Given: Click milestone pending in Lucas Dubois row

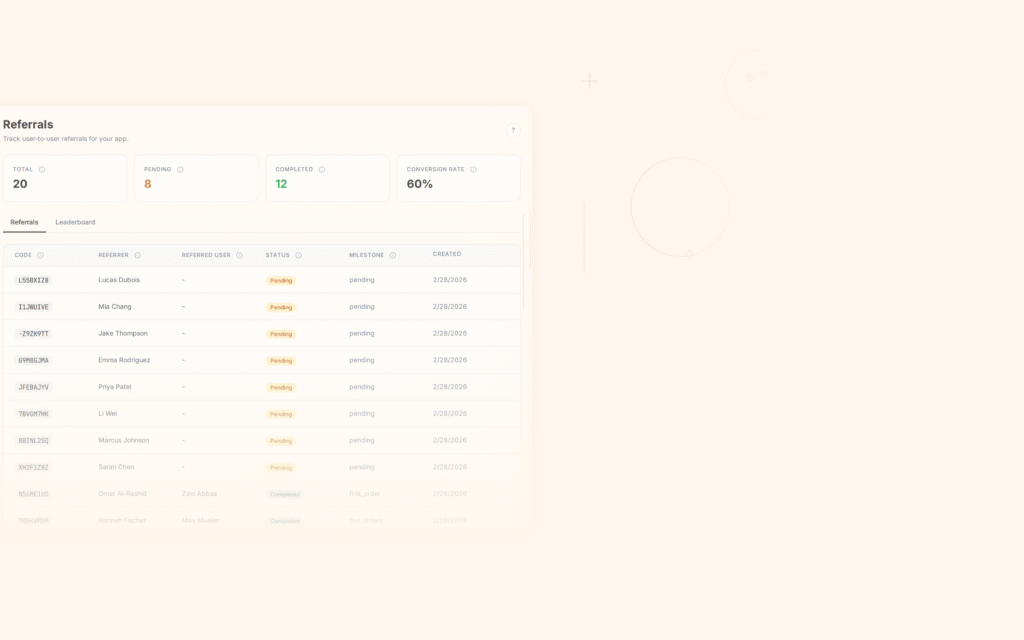Looking at the screenshot, I should 362,280.
